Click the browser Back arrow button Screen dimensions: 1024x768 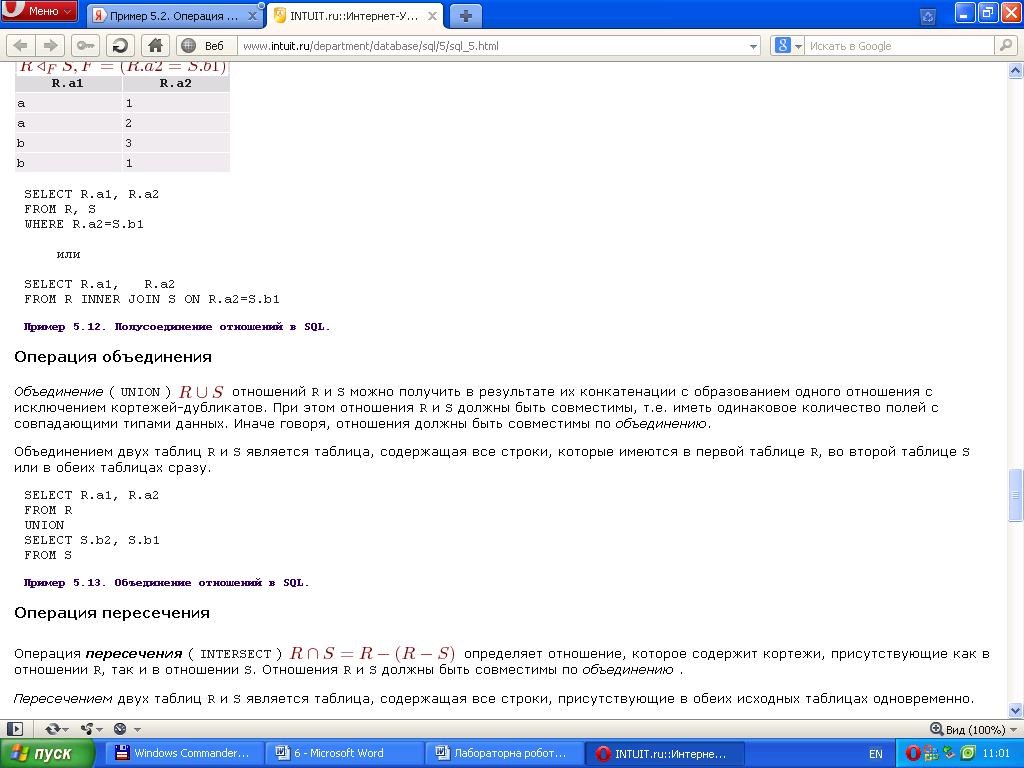click(21, 45)
